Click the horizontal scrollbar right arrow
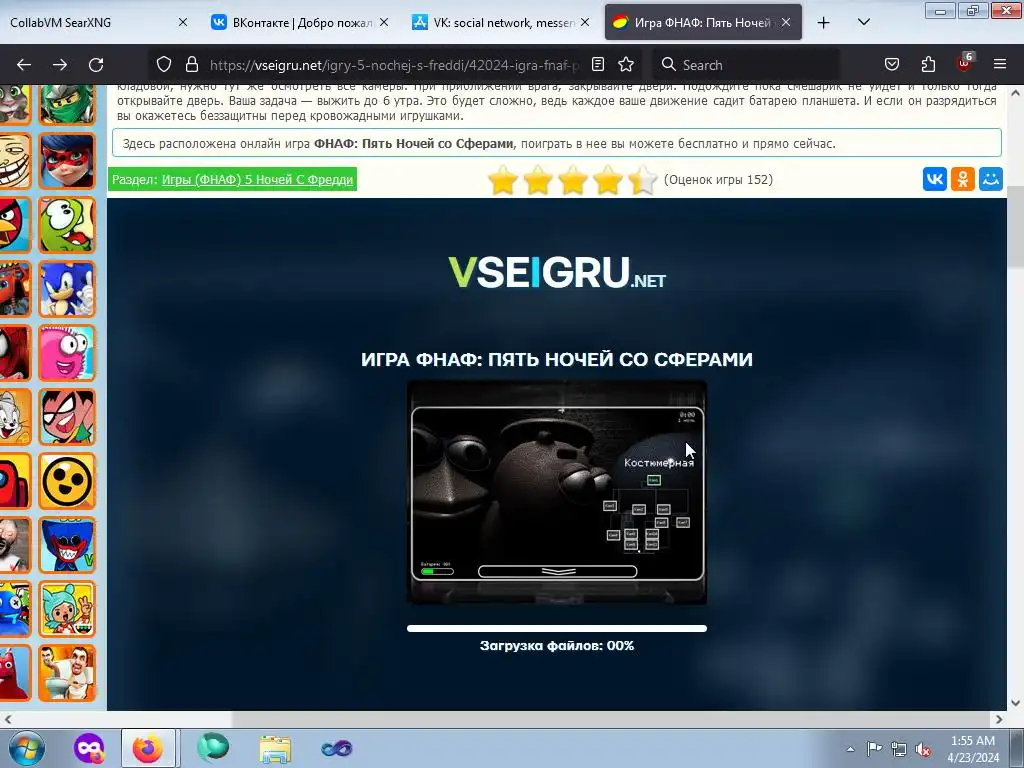Screen dimensions: 1024x768 pyautogui.click(x=999, y=719)
